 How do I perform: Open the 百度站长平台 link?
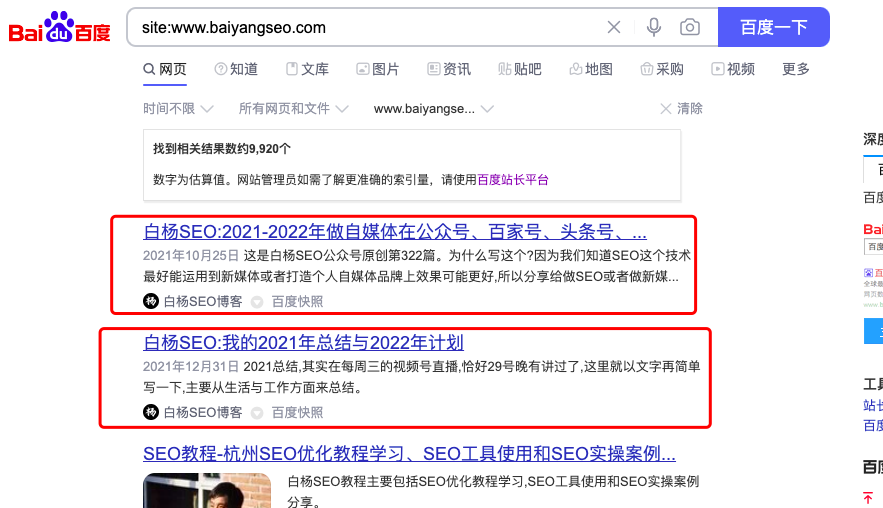click(x=513, y=180)
